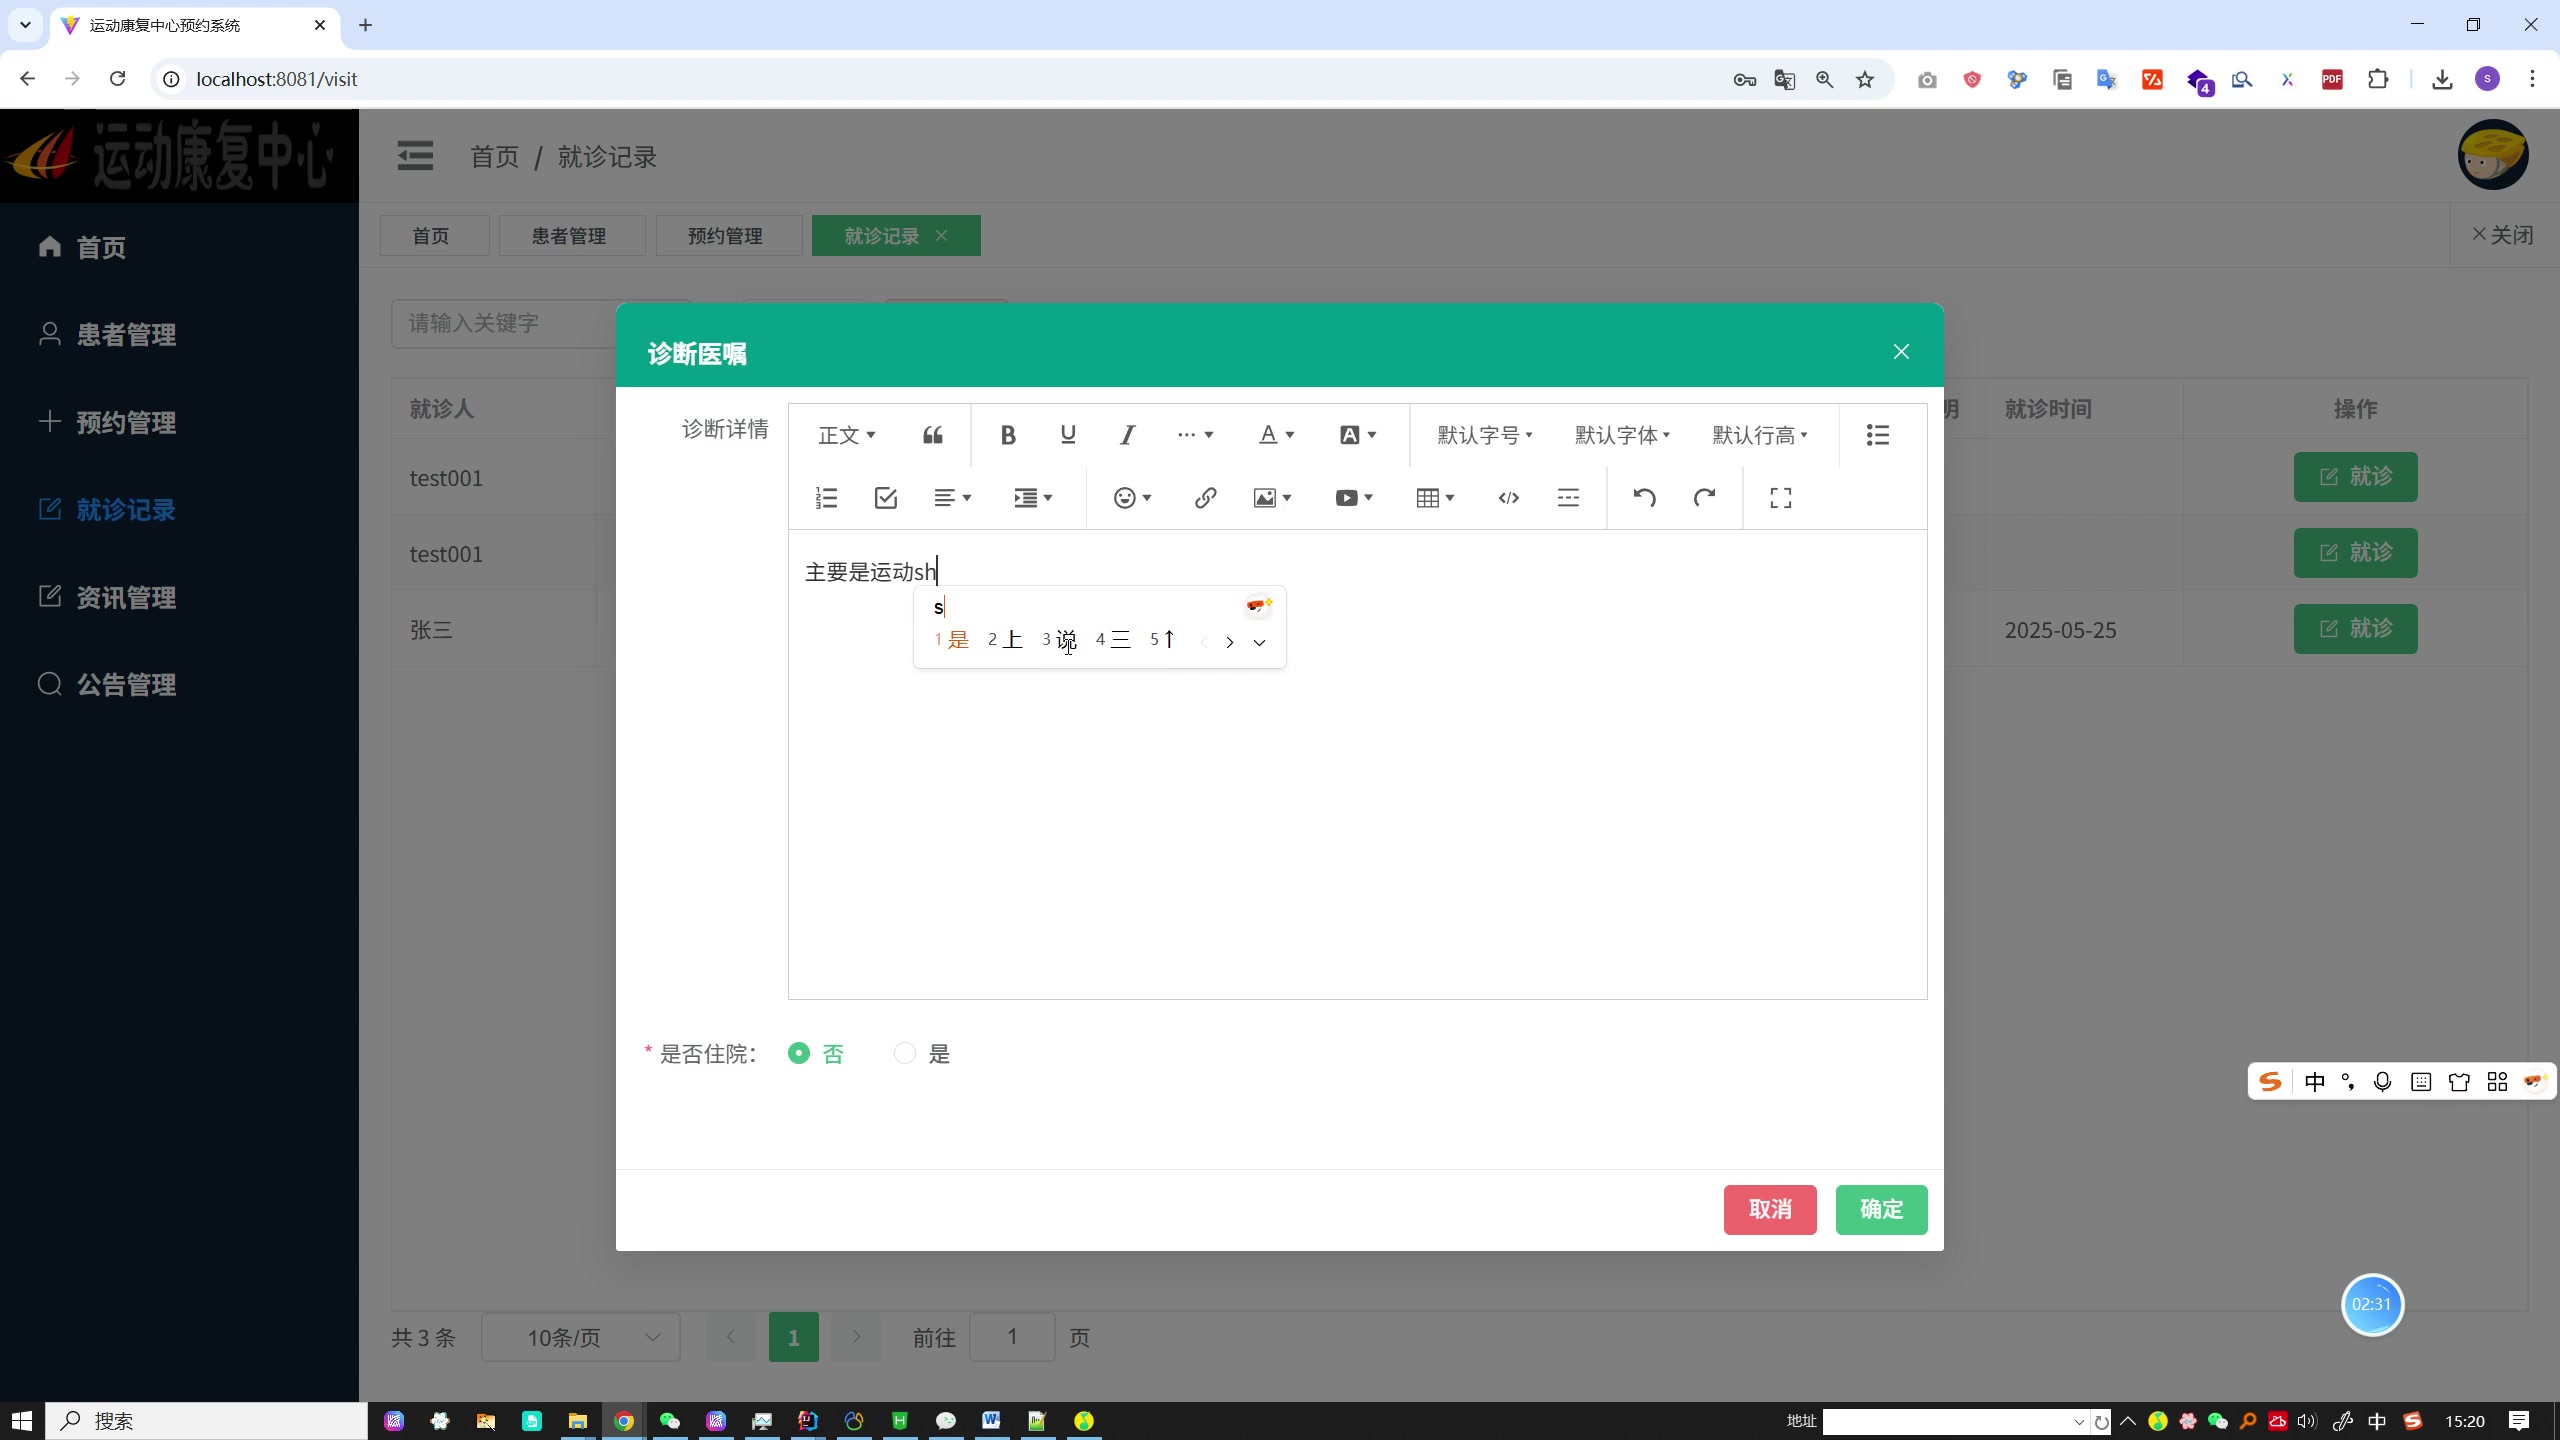
Task: Choose IME candidate 2 上
Action: click(1005, 640)
